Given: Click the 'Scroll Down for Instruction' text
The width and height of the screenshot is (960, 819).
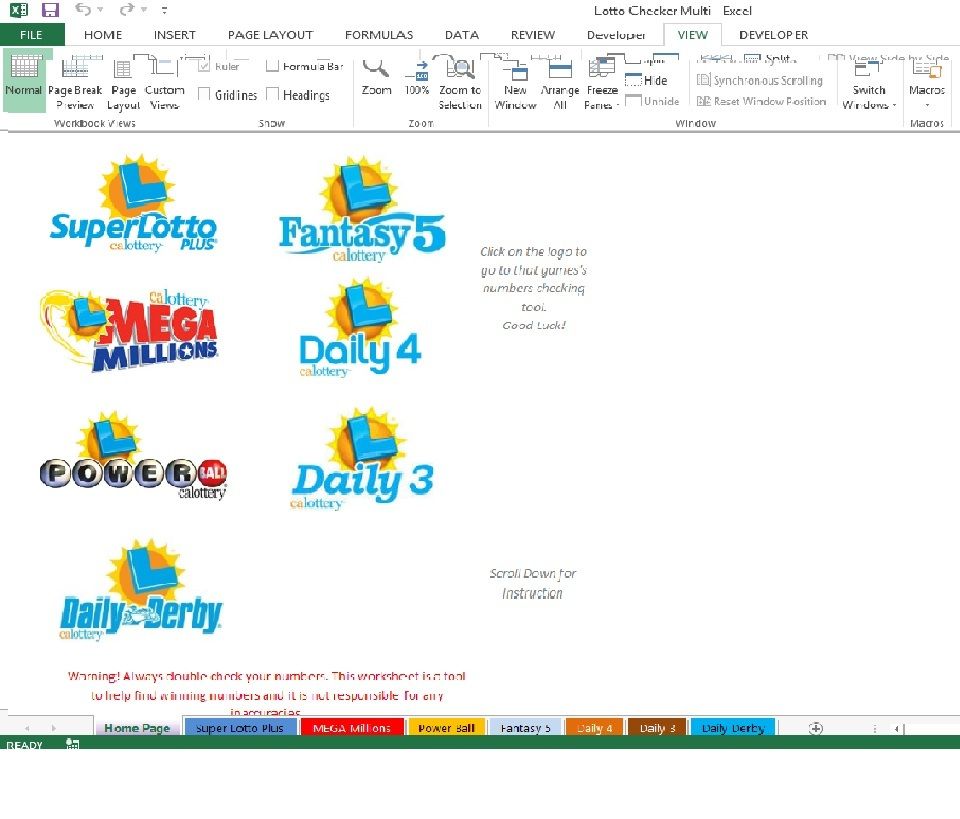Looking at the screenshot, I should 533,583.
